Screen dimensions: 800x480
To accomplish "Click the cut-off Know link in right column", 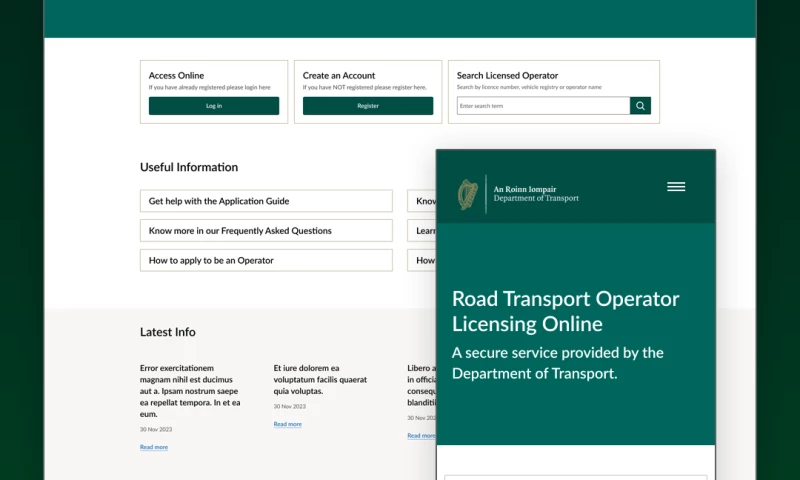I will [422, 201].
